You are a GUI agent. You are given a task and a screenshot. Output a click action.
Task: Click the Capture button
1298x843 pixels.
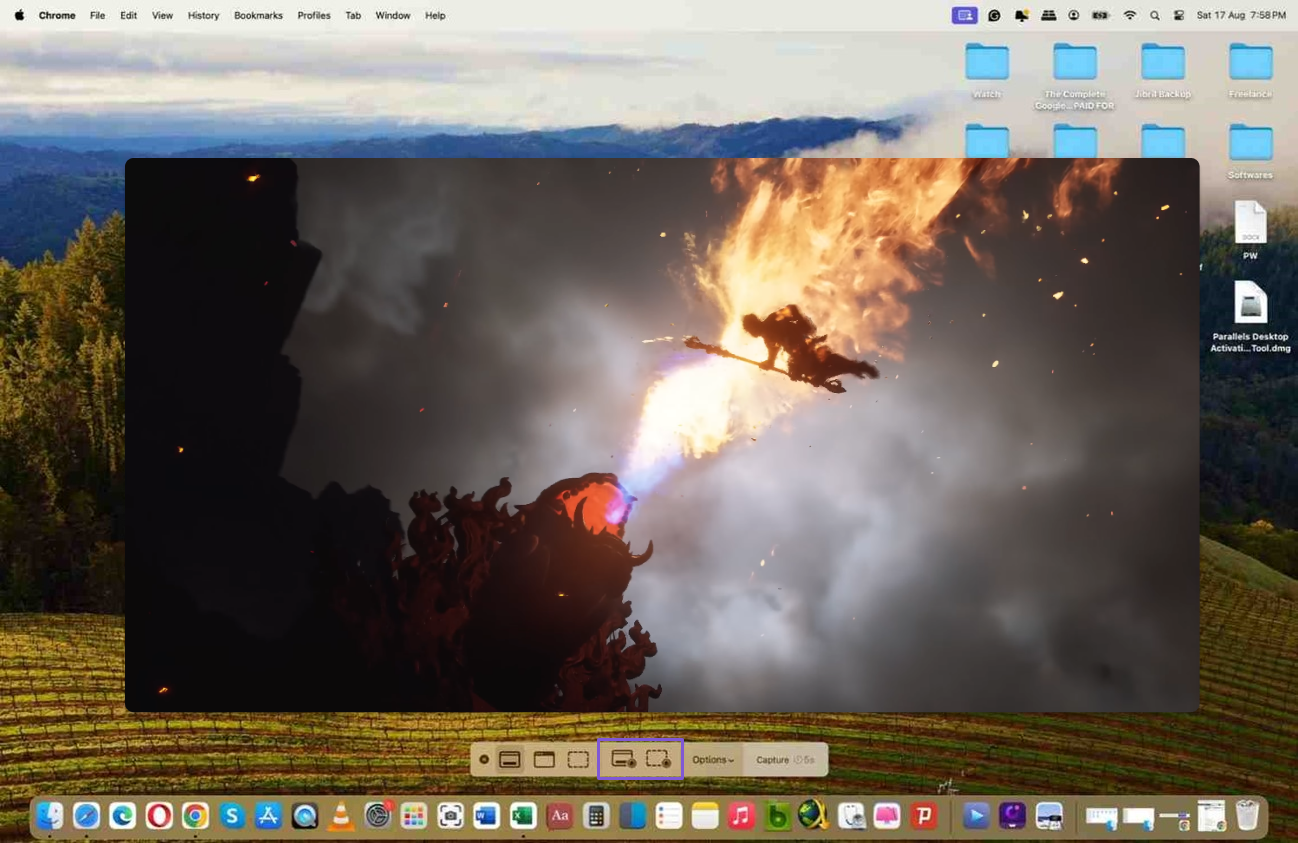785,760
